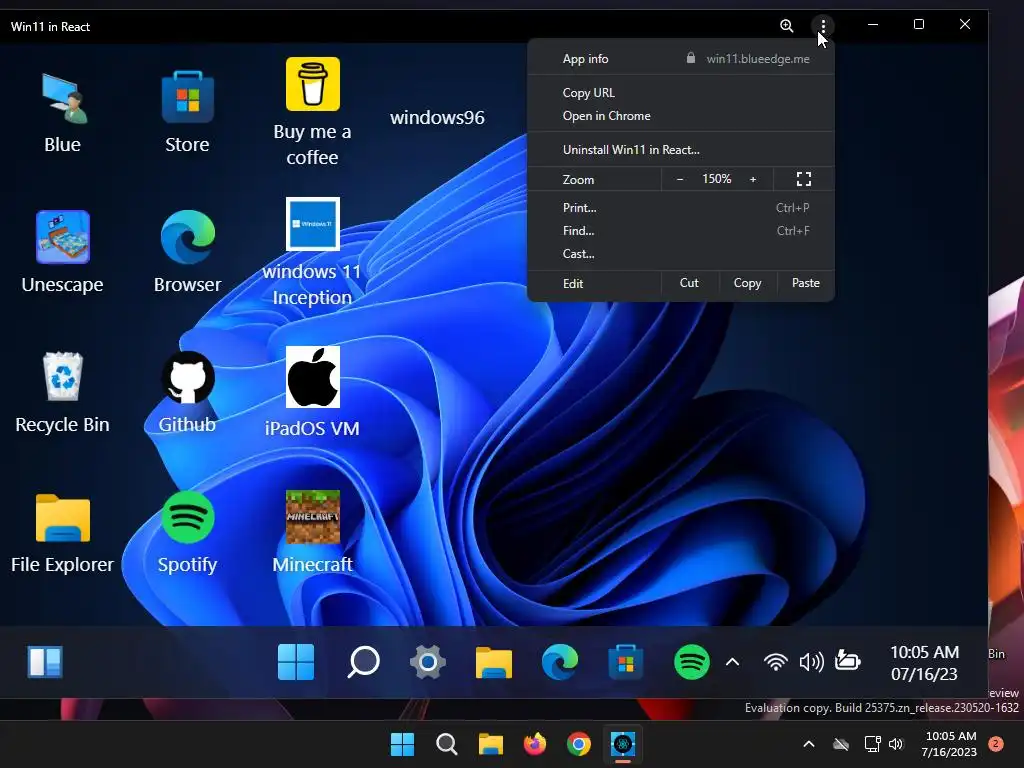
Task: Open the Github desktop icon
Action: tap(187, 392)
